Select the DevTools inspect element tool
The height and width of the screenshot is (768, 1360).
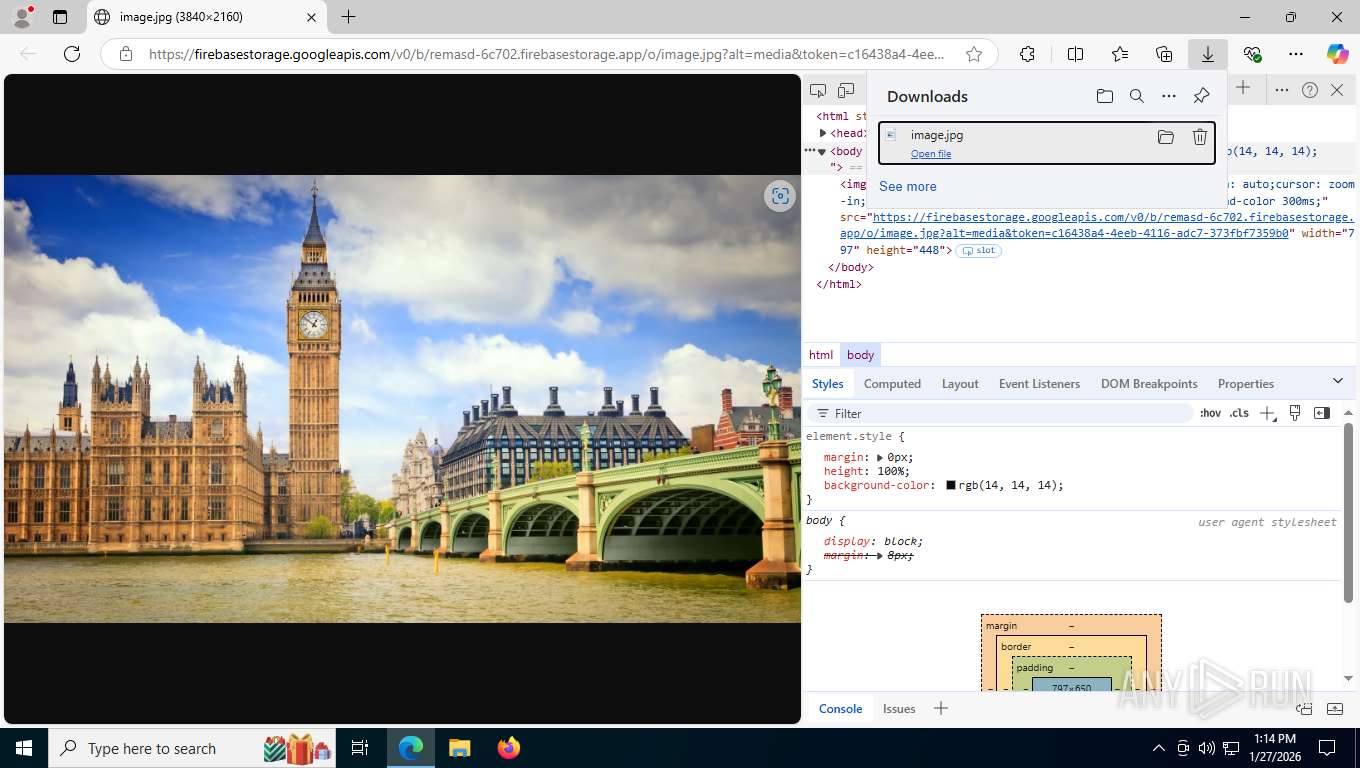pyautogui.click(x=818, y=90)
